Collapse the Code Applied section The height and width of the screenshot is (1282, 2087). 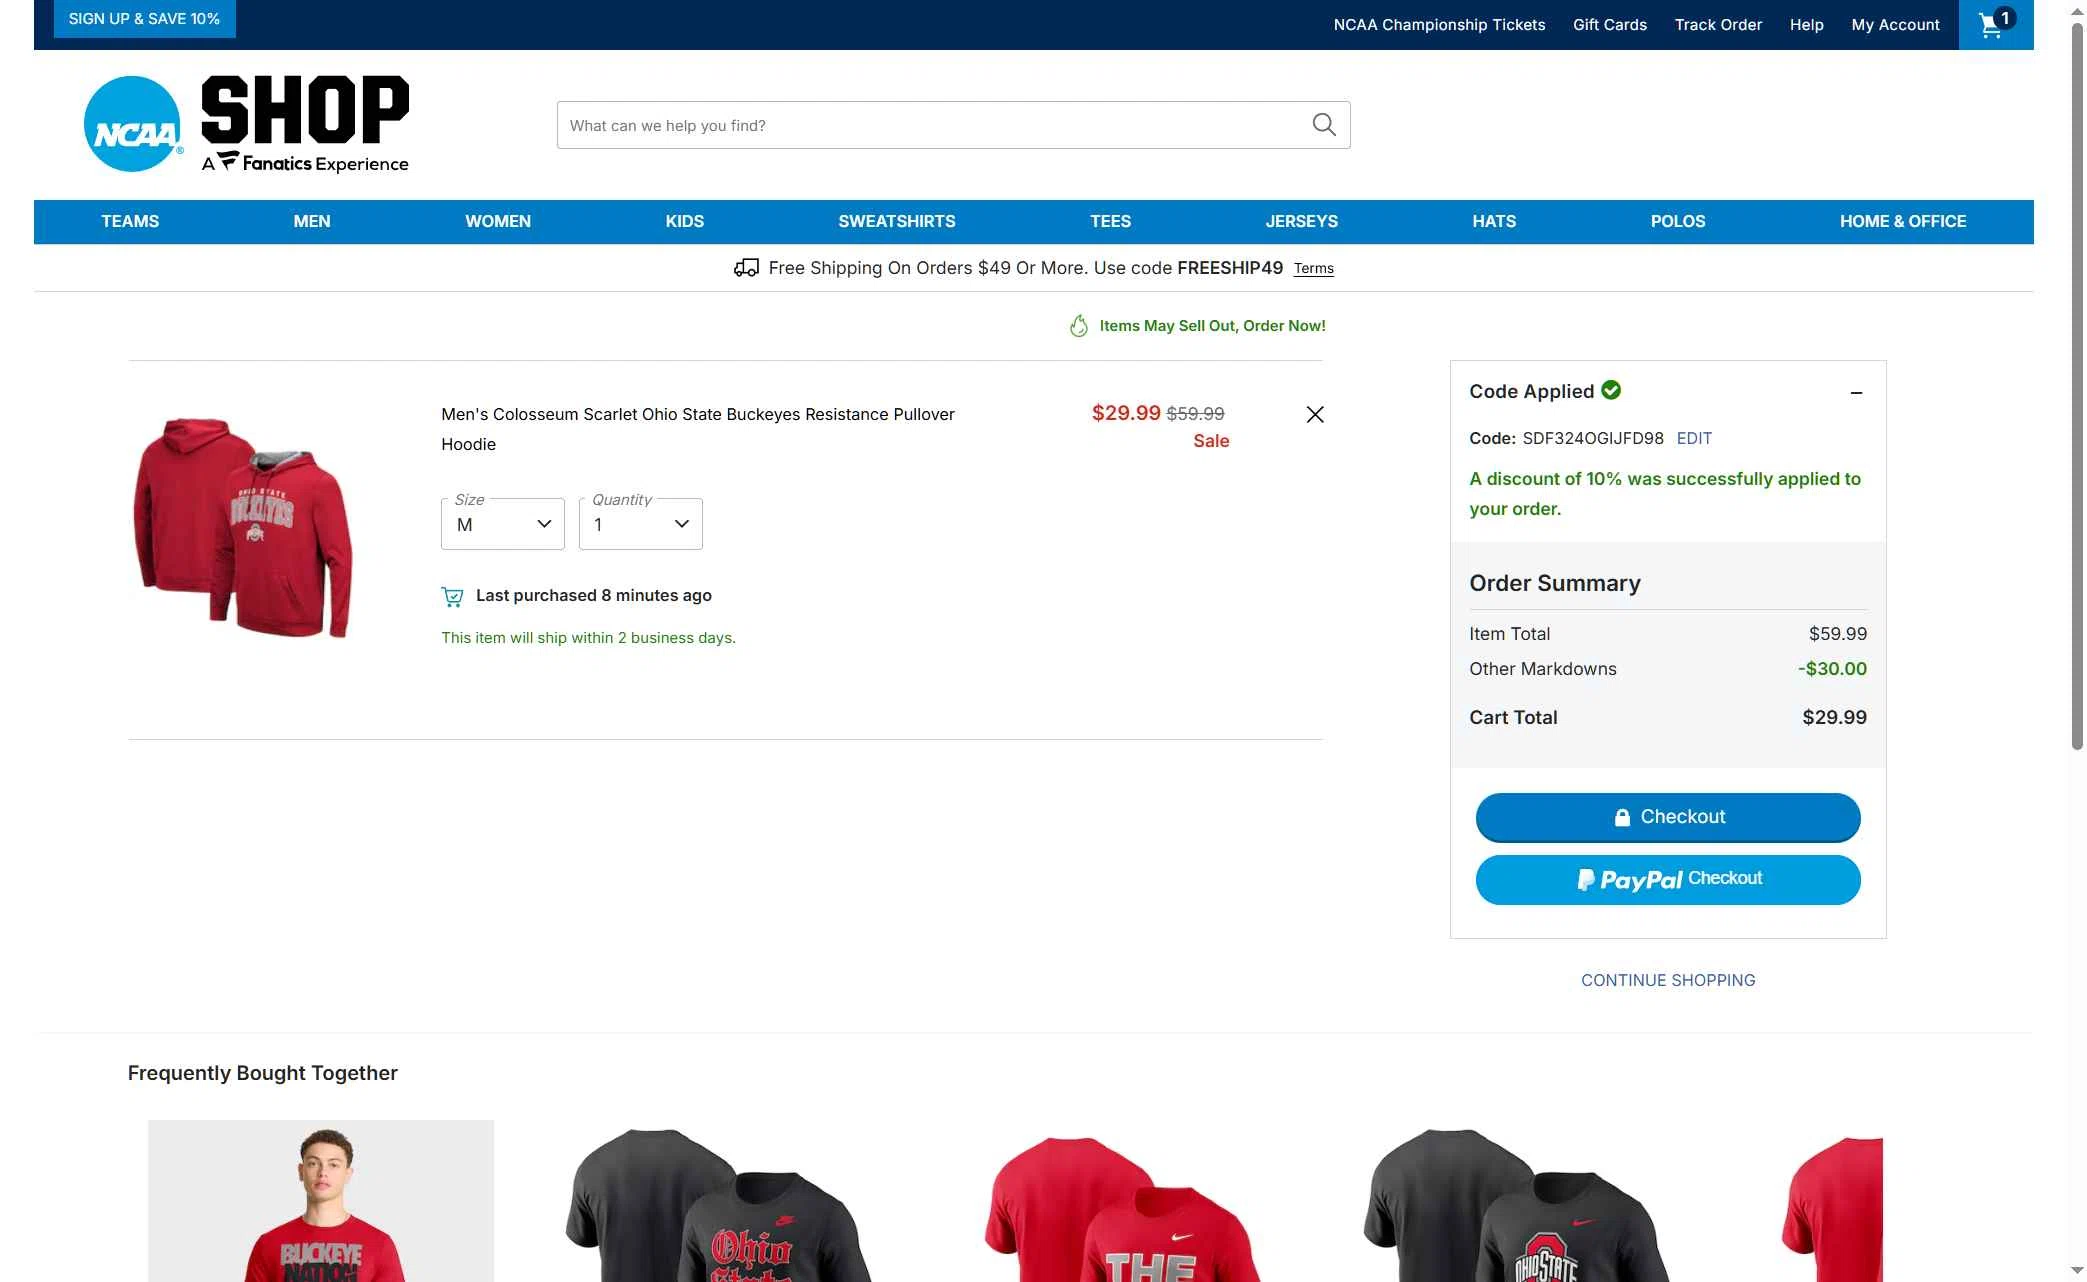(1857, 392)
